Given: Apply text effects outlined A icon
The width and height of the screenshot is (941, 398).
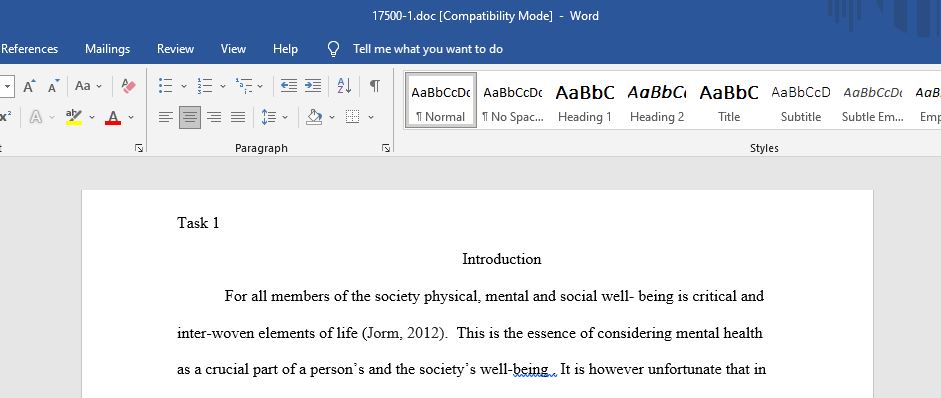Looking at the screenshot, I should pos(35,117).
